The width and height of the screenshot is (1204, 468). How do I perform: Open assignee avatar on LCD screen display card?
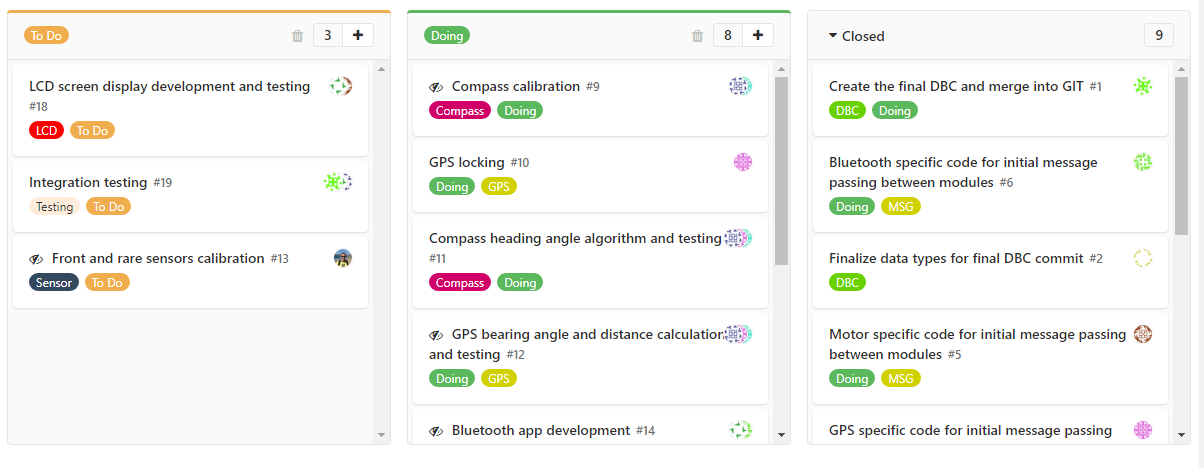click(341, 86)
